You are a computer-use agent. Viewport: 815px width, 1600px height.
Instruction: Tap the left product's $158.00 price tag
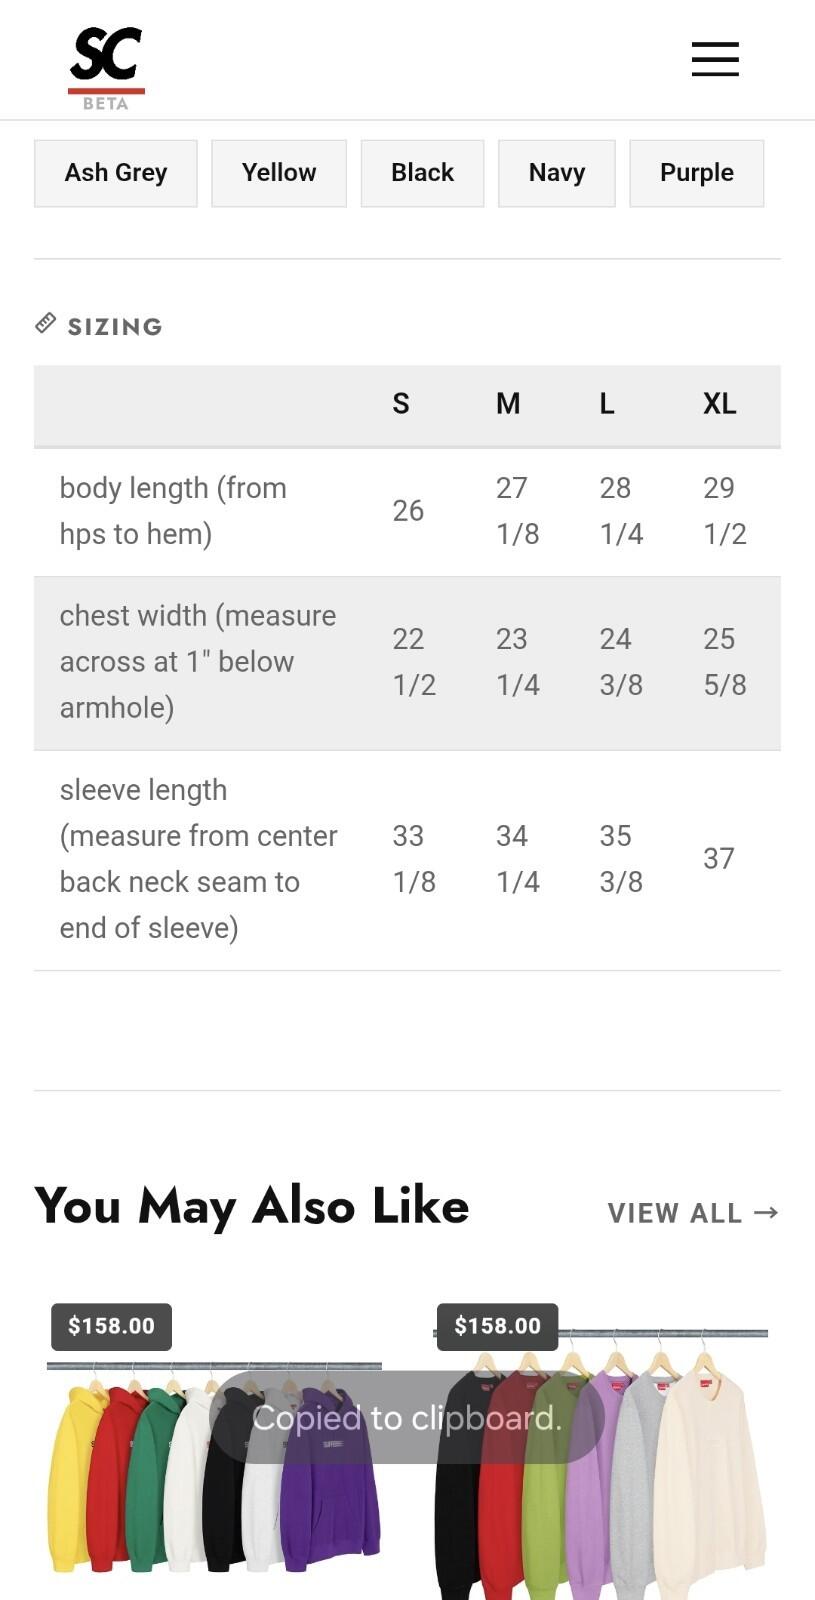click(111, 1326)
